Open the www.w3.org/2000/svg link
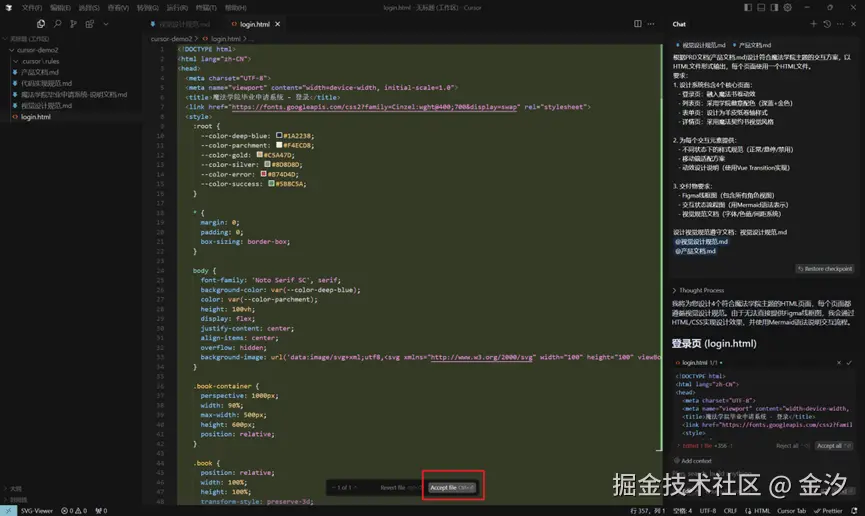Screen dimensions: 865x516 pyautogui.click(x=482, y=357)
